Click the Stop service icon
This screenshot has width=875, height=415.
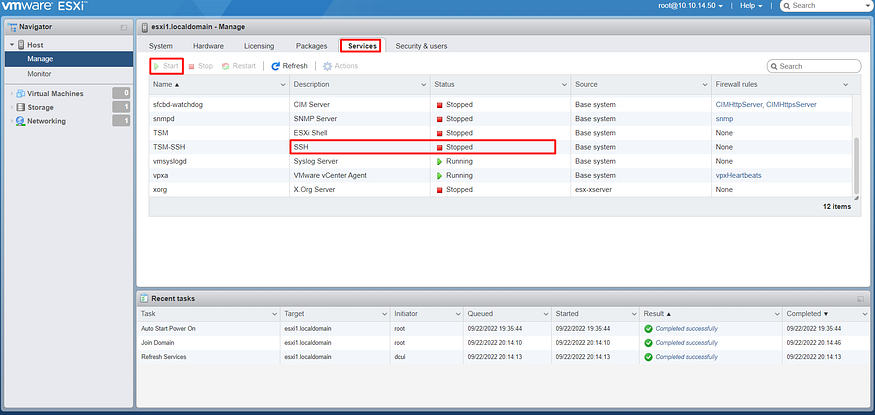point(191,66)
